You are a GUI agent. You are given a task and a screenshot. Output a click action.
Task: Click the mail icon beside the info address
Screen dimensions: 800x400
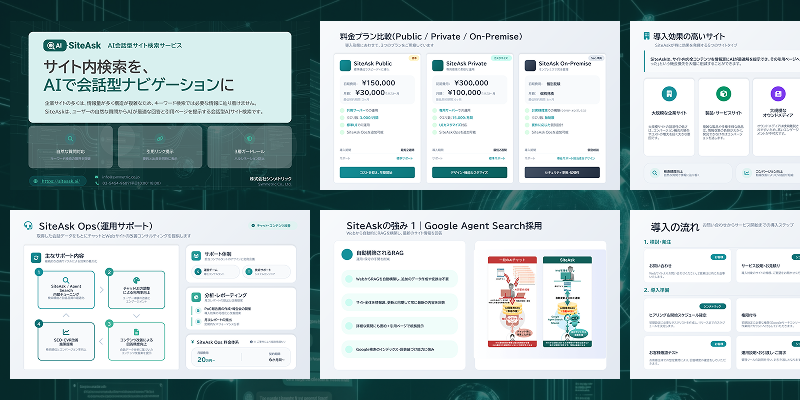(x=96, y=177)
